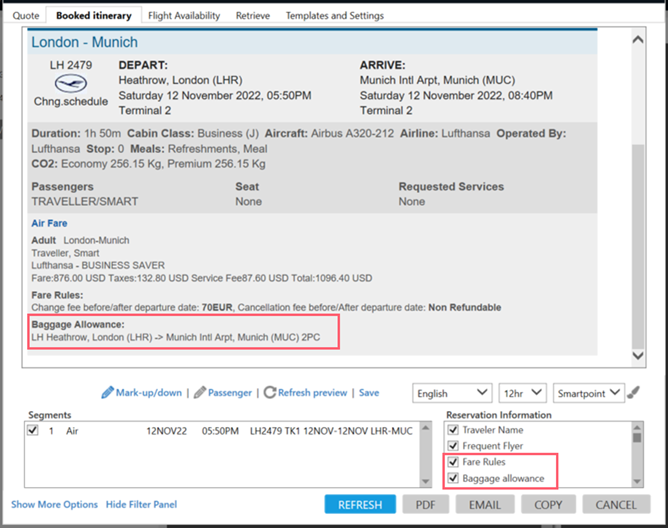
Task: Click the pencil Mark-up/down icon
Action: pos(108,393)
